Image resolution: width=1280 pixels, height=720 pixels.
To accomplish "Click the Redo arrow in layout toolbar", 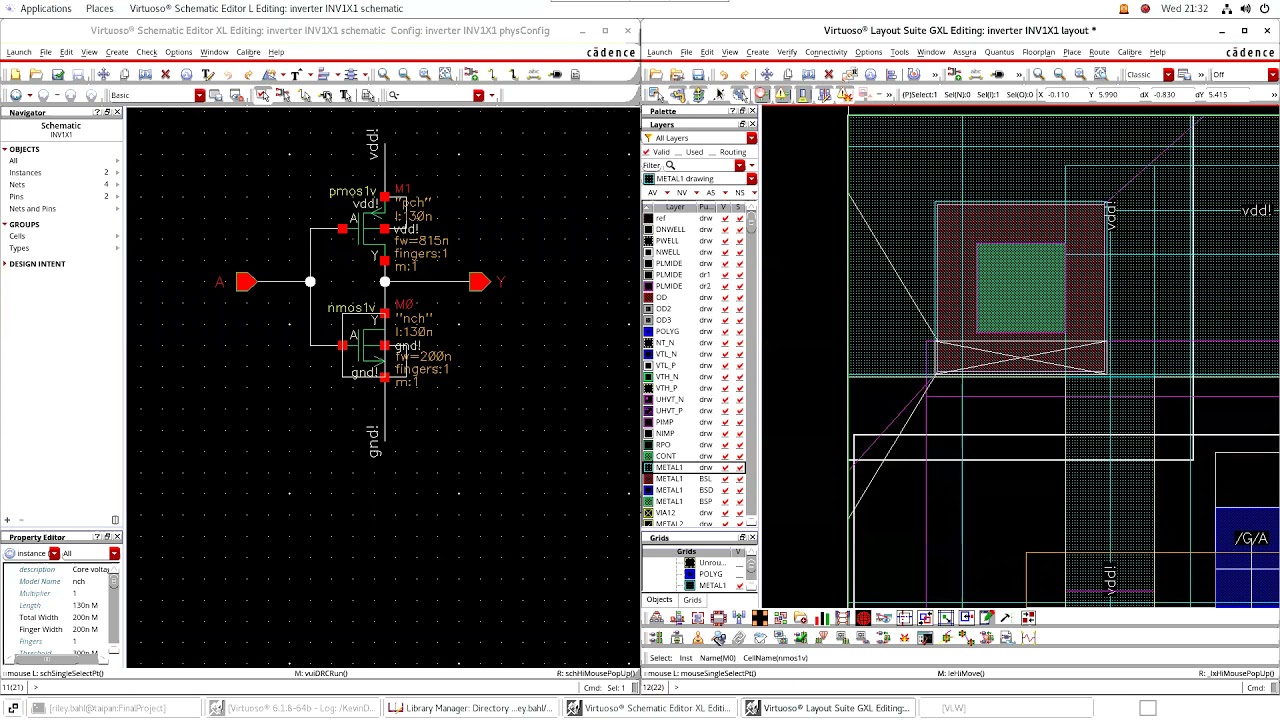I will point(745,74).
